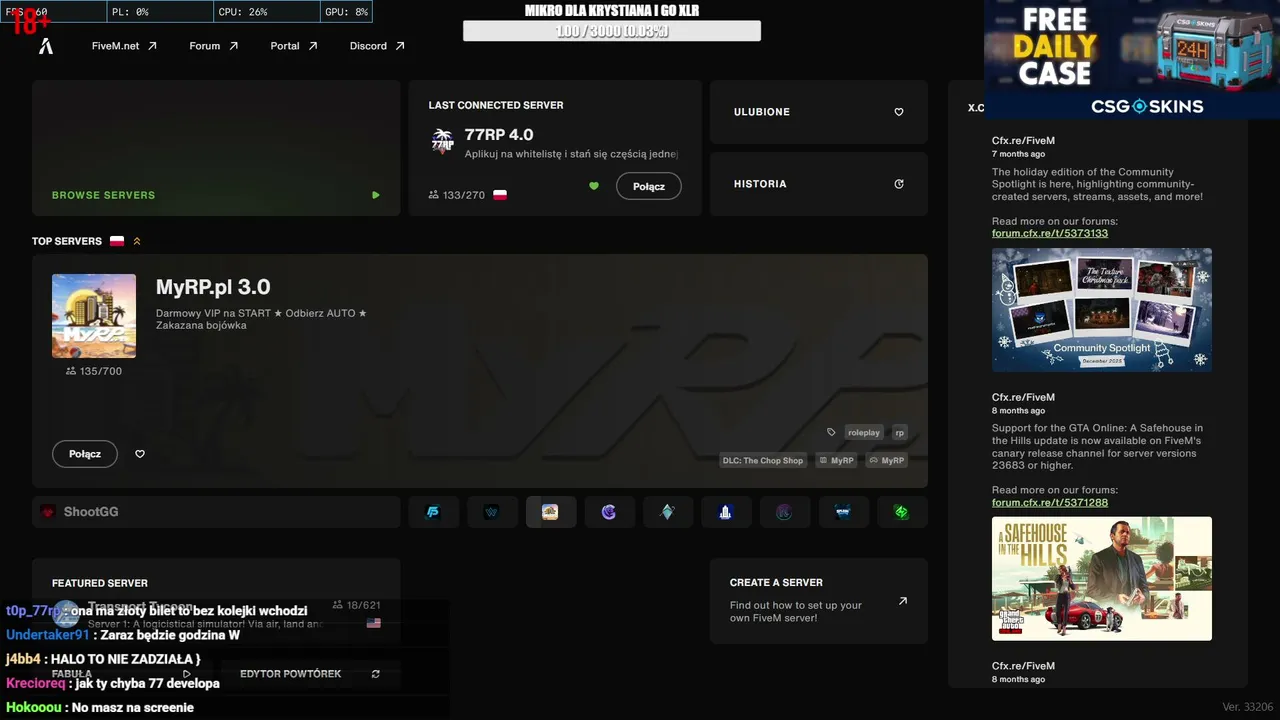Screen dimensions: 1280x720
Task: Open the Community Spotlight image
Action: tap(1102, 310)
